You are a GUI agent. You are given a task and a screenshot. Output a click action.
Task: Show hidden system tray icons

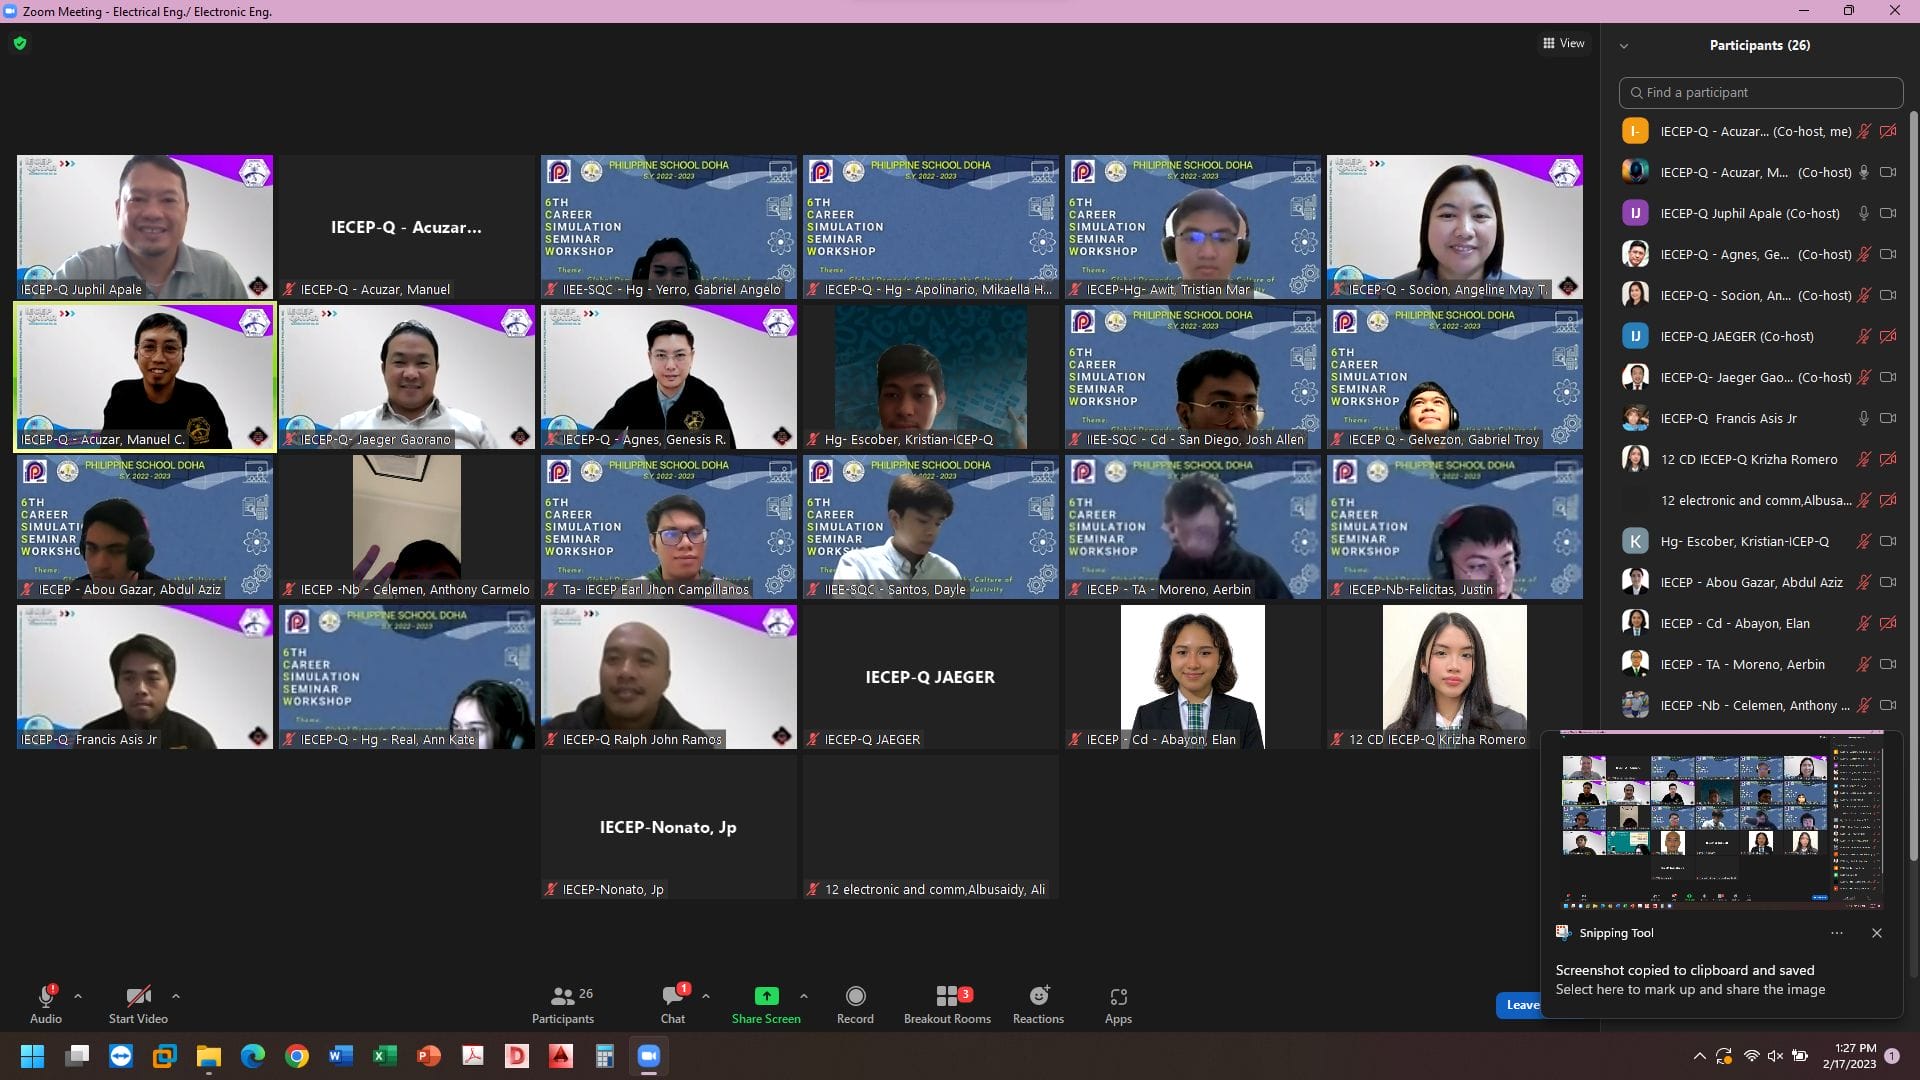tap(1699, 1056)
